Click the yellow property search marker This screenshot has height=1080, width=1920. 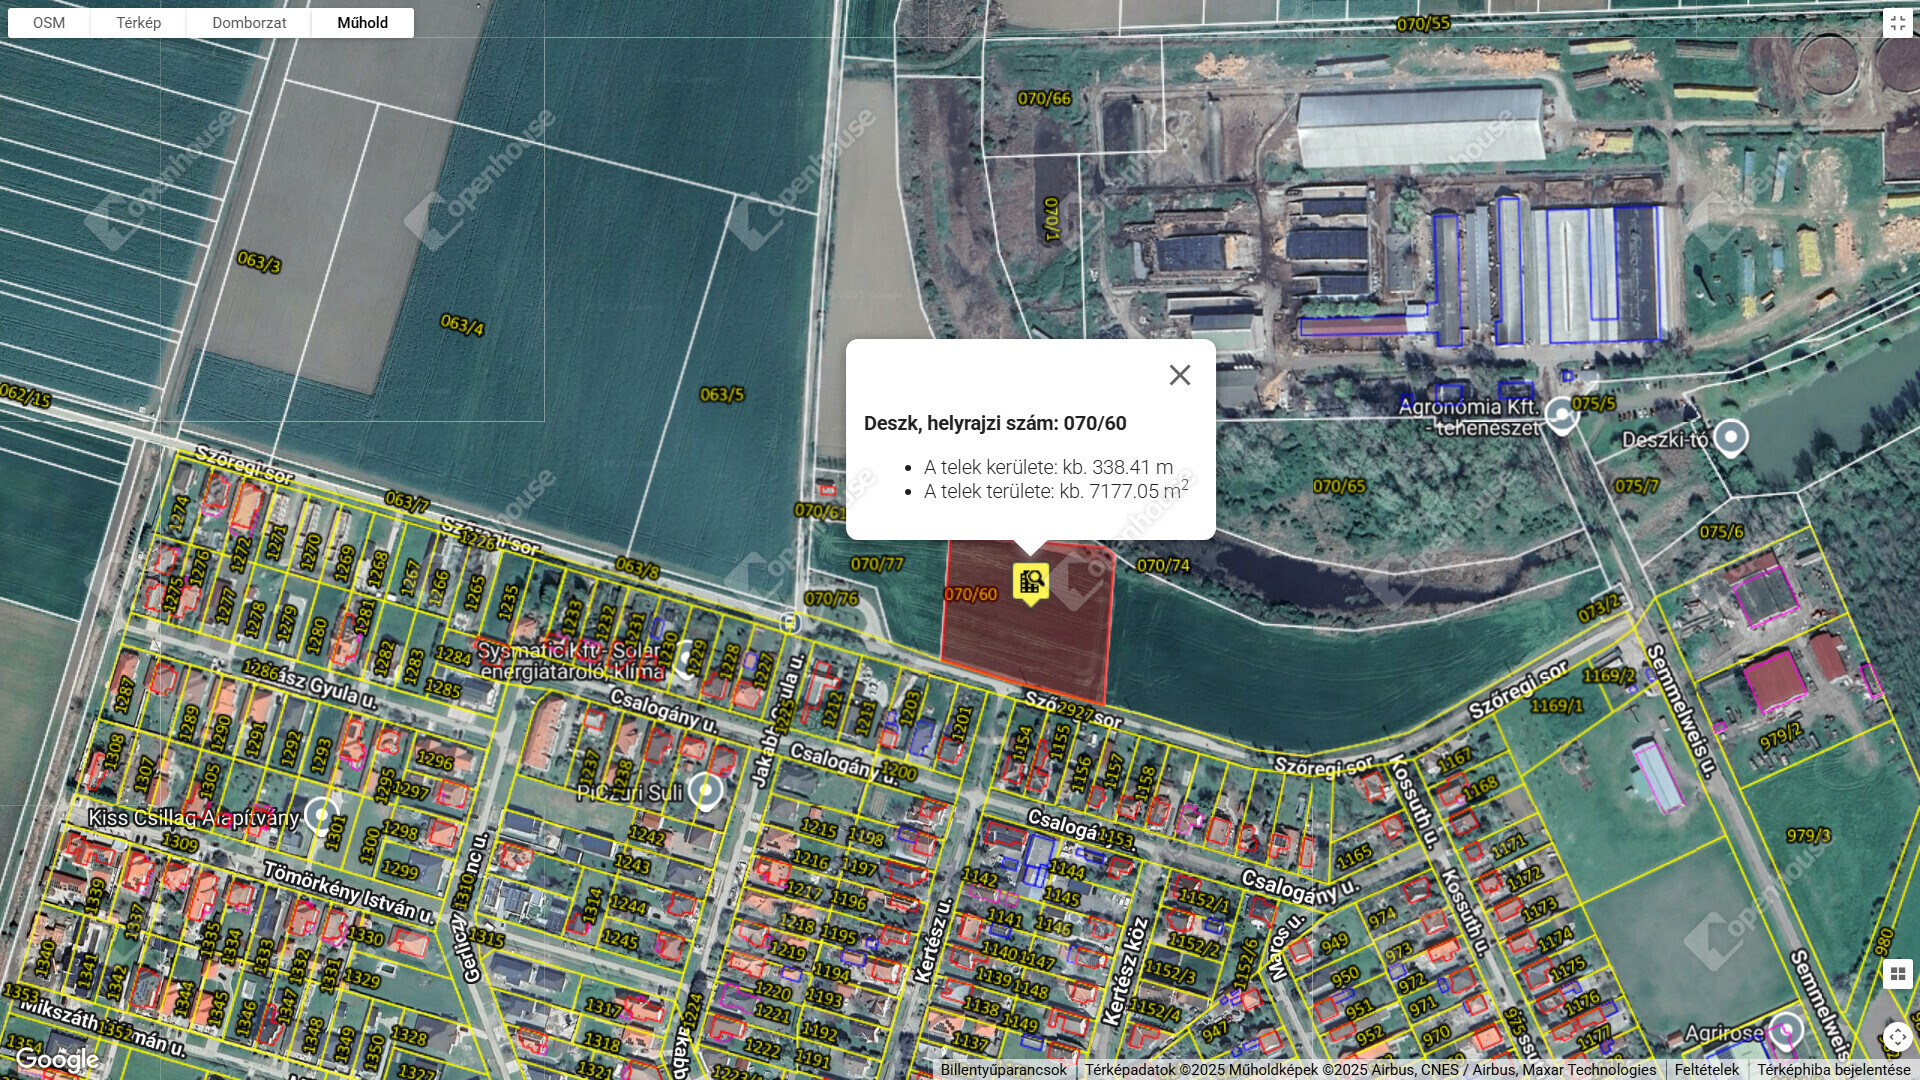click(1030, 581)
